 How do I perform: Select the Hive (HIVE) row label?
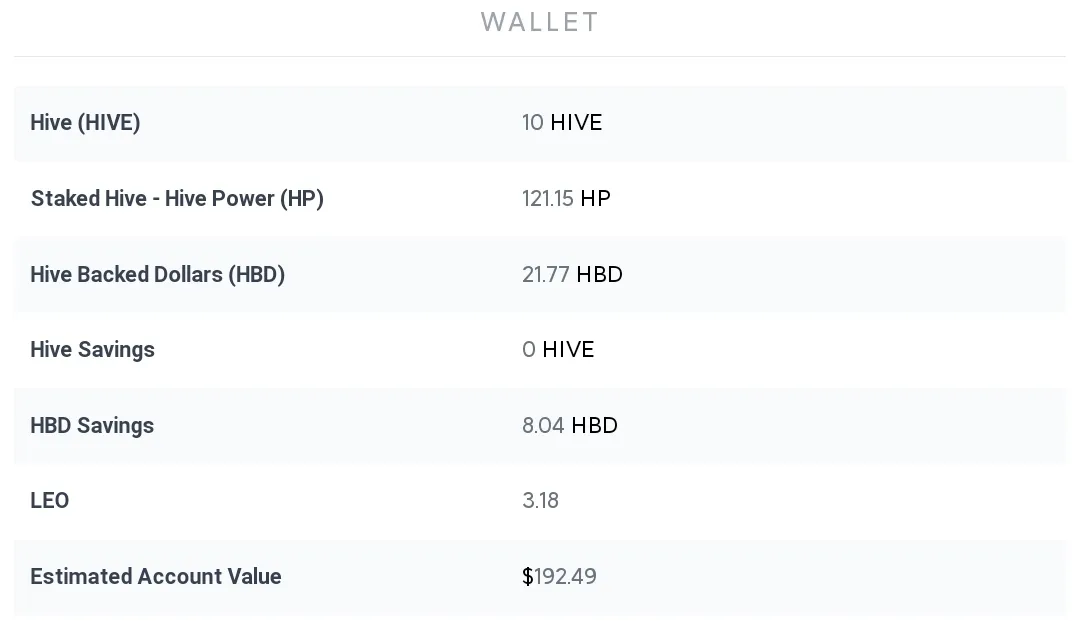pos(85,123)
